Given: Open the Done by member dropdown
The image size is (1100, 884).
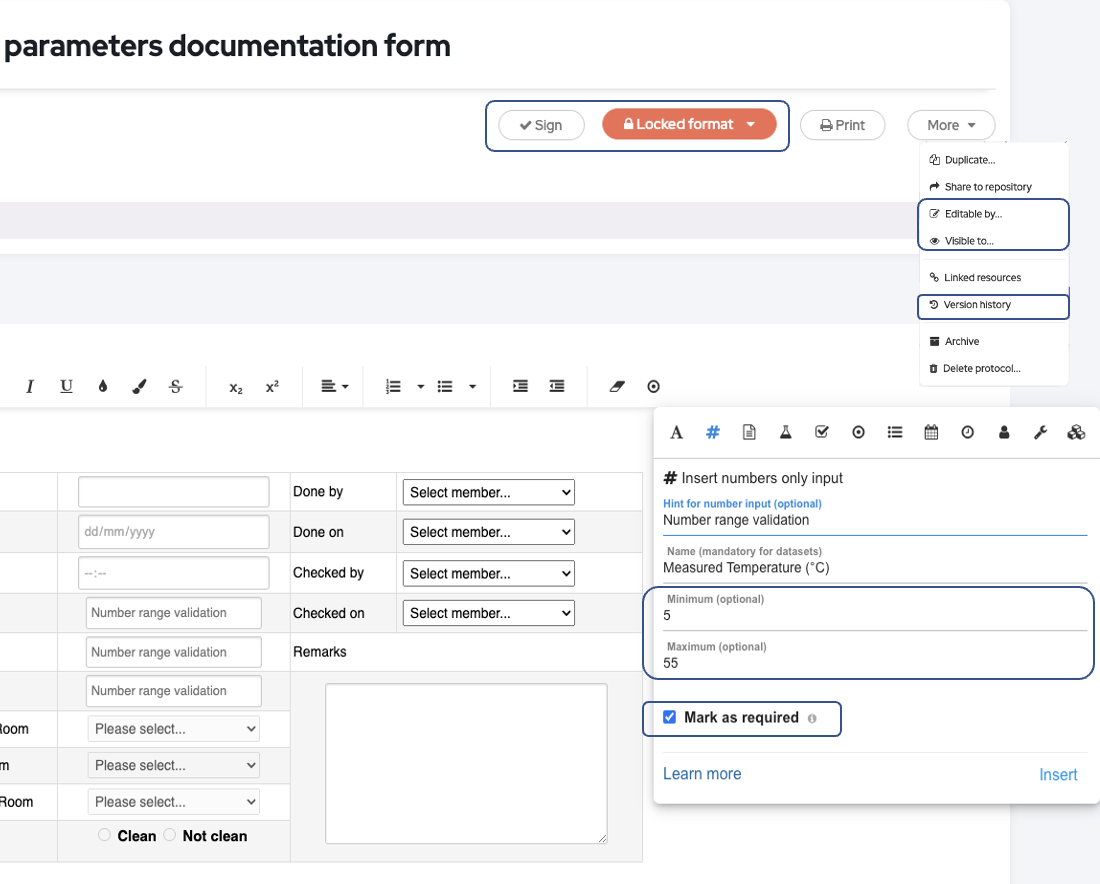Looking at the screenshot, I should click(489, 492).
